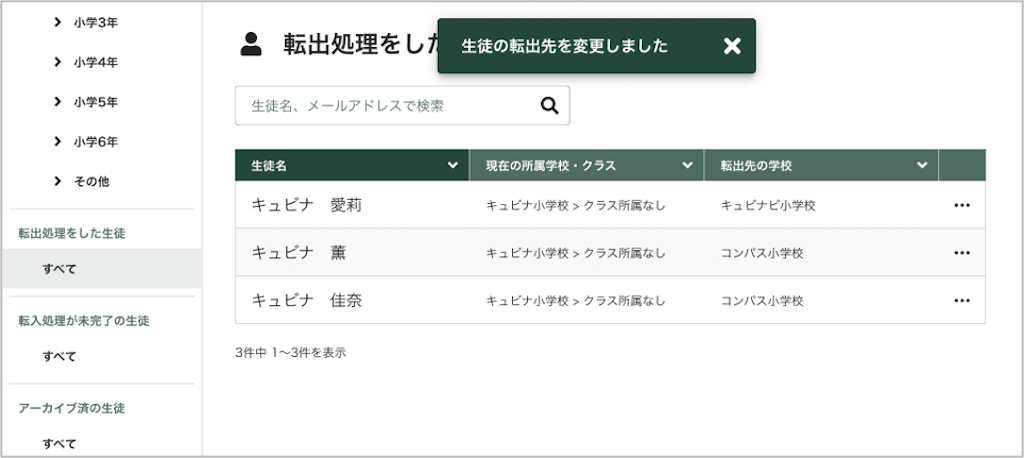Image resolution: width=1024 pixels, height=458 pixels.
Task: Close the 生徒の転出先を変更しました notification
Action: (732, 46)
